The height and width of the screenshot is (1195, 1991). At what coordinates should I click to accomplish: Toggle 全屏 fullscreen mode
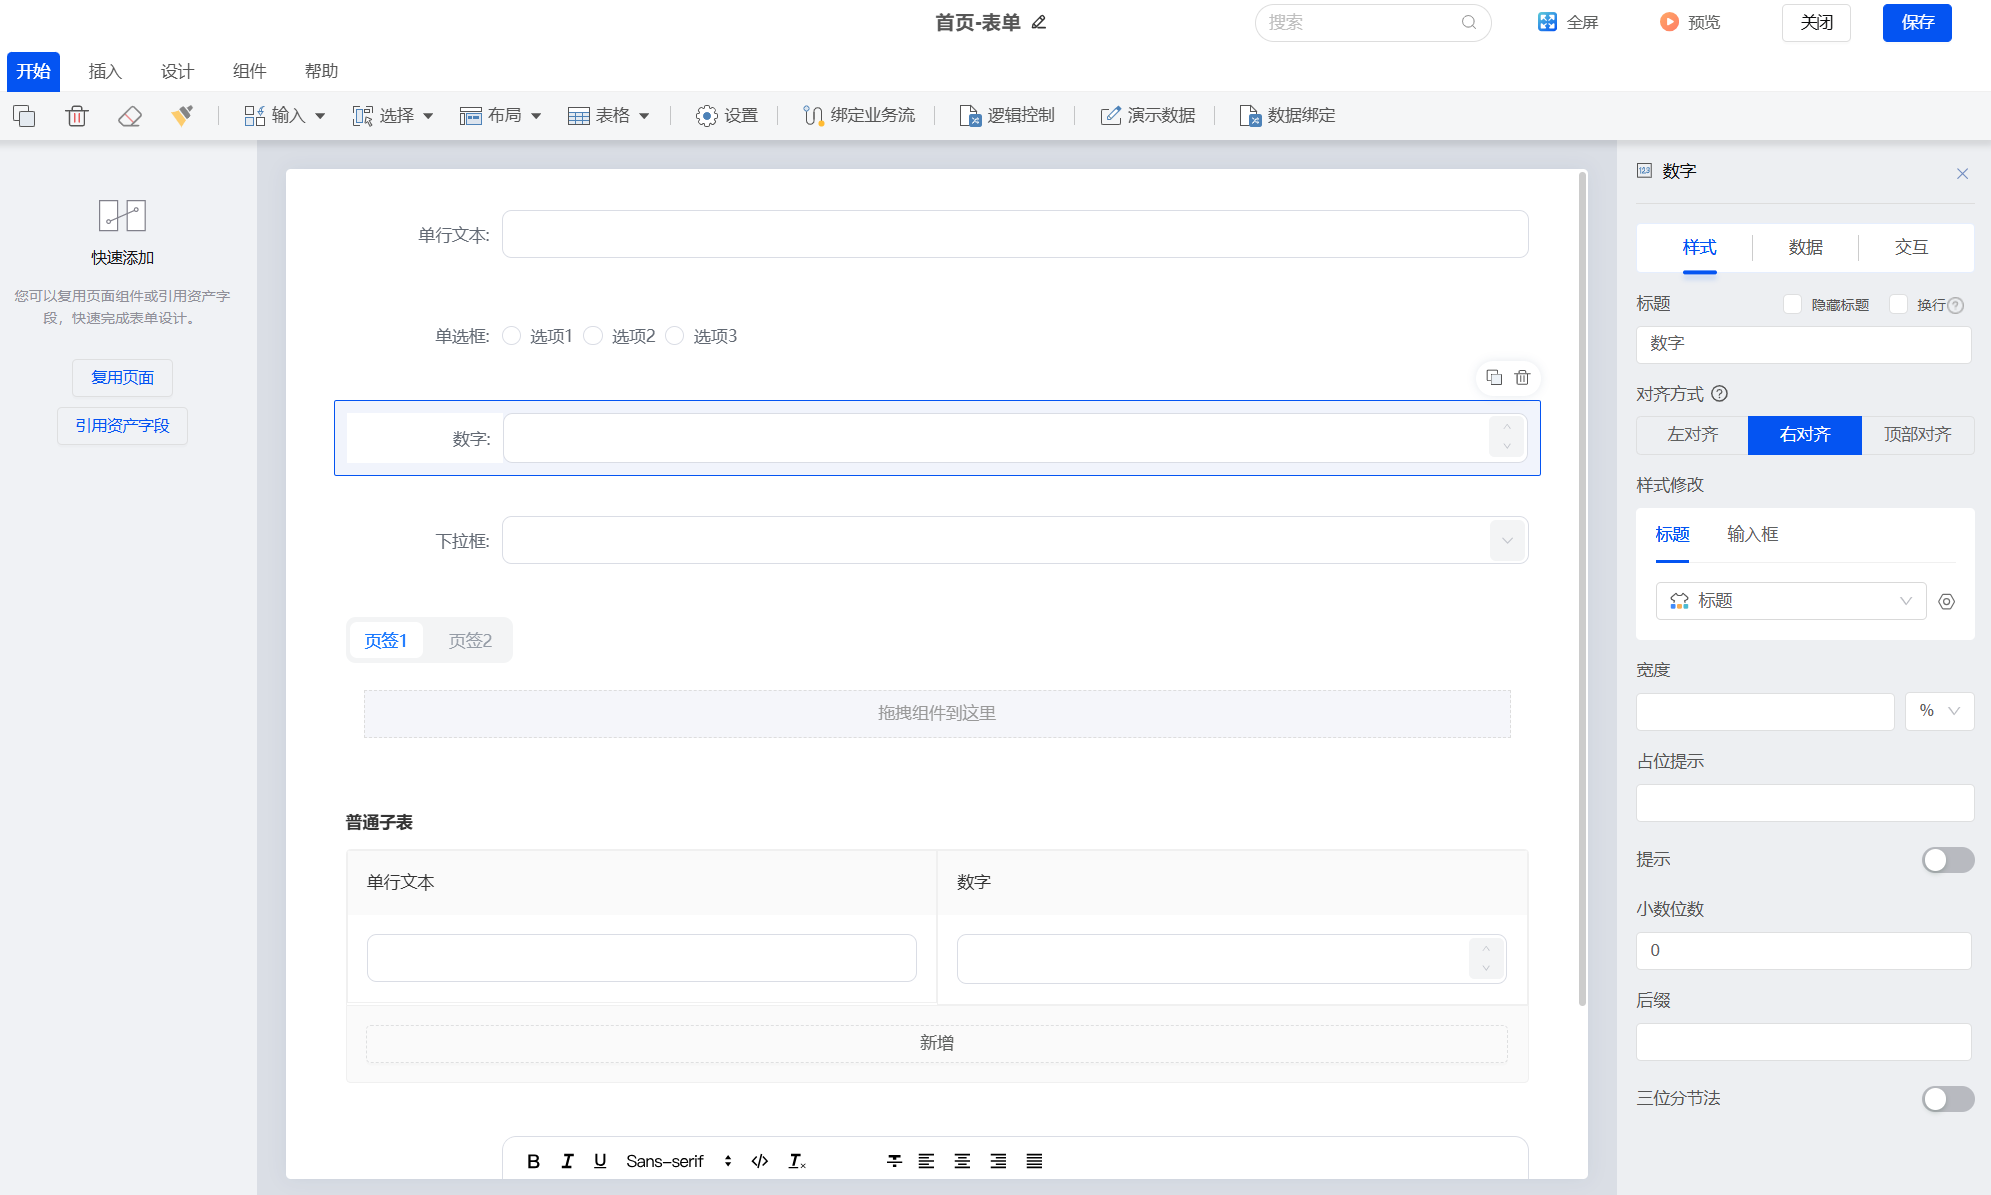pos(1568,22)
